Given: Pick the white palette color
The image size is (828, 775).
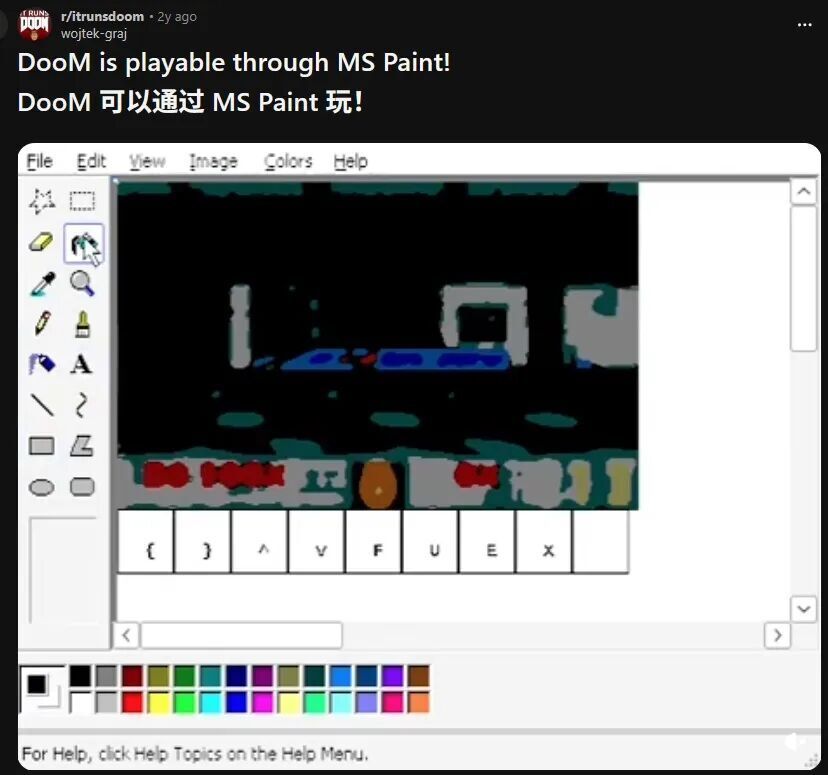Looking at the screenshot, I should [80, 702].
